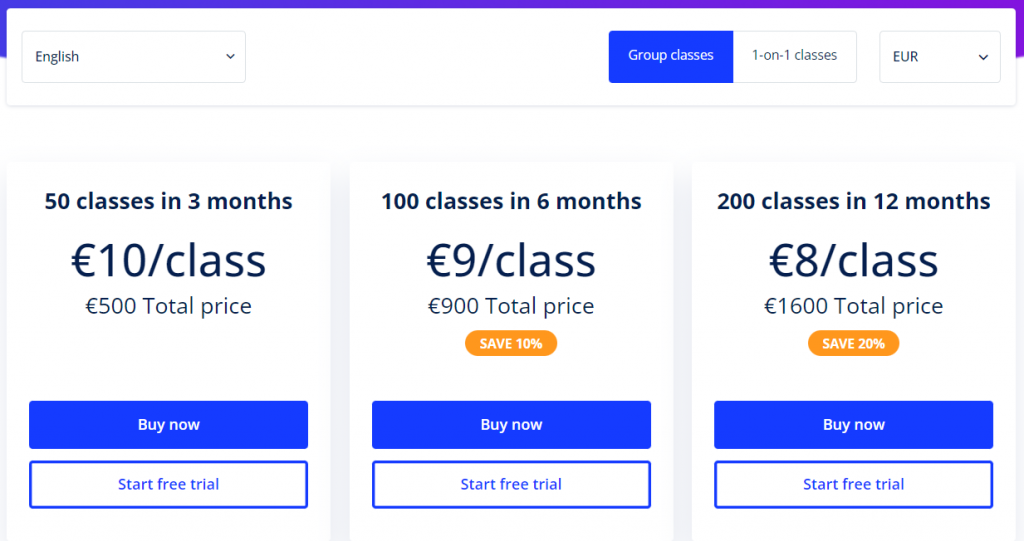Select the '100 classes in 6 months' heading
The width and height of the screenshot is (1024, 541).
511,201
